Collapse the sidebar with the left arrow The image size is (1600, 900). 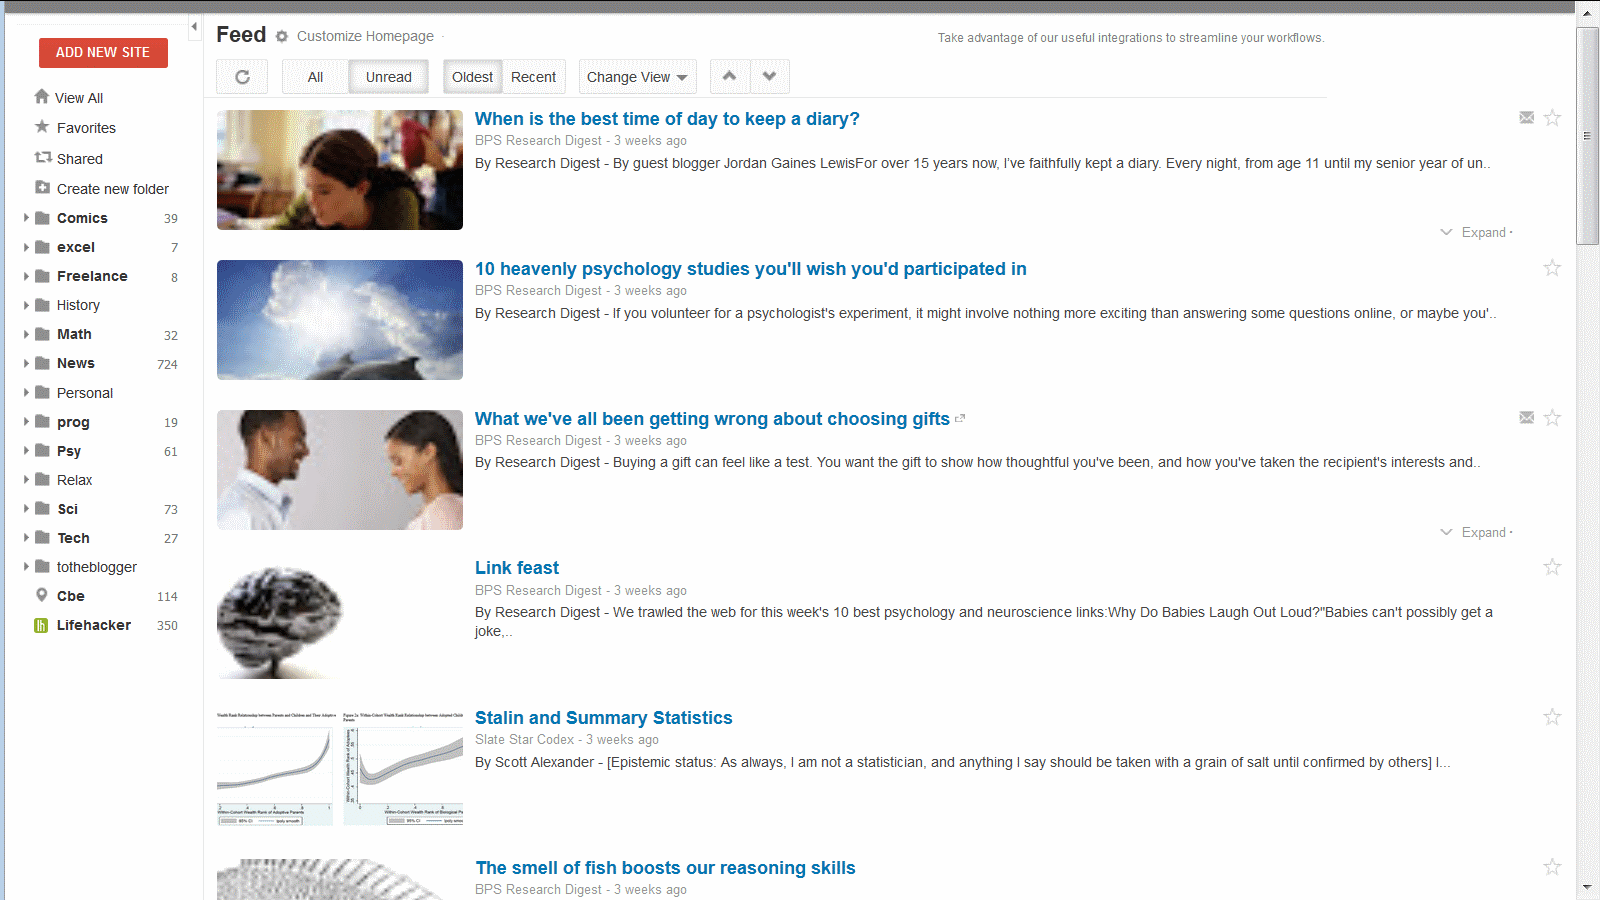[x=195, y=27]
